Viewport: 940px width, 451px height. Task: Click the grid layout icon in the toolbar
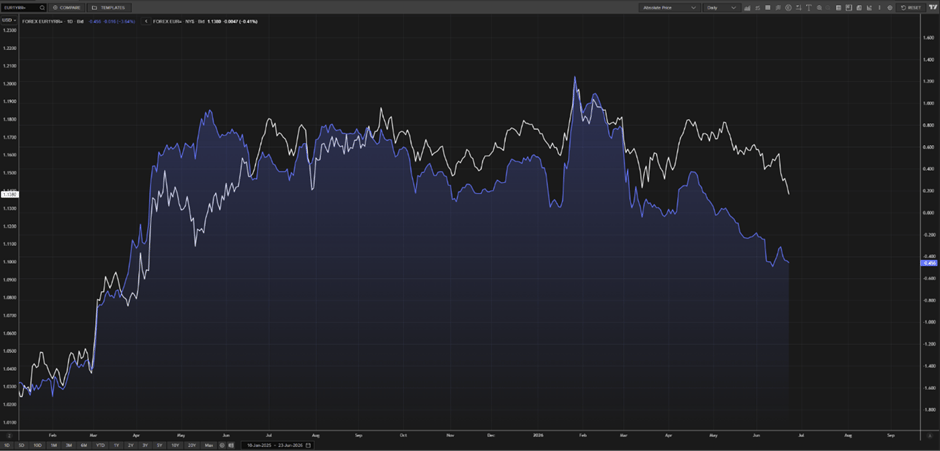coord(839,8)
